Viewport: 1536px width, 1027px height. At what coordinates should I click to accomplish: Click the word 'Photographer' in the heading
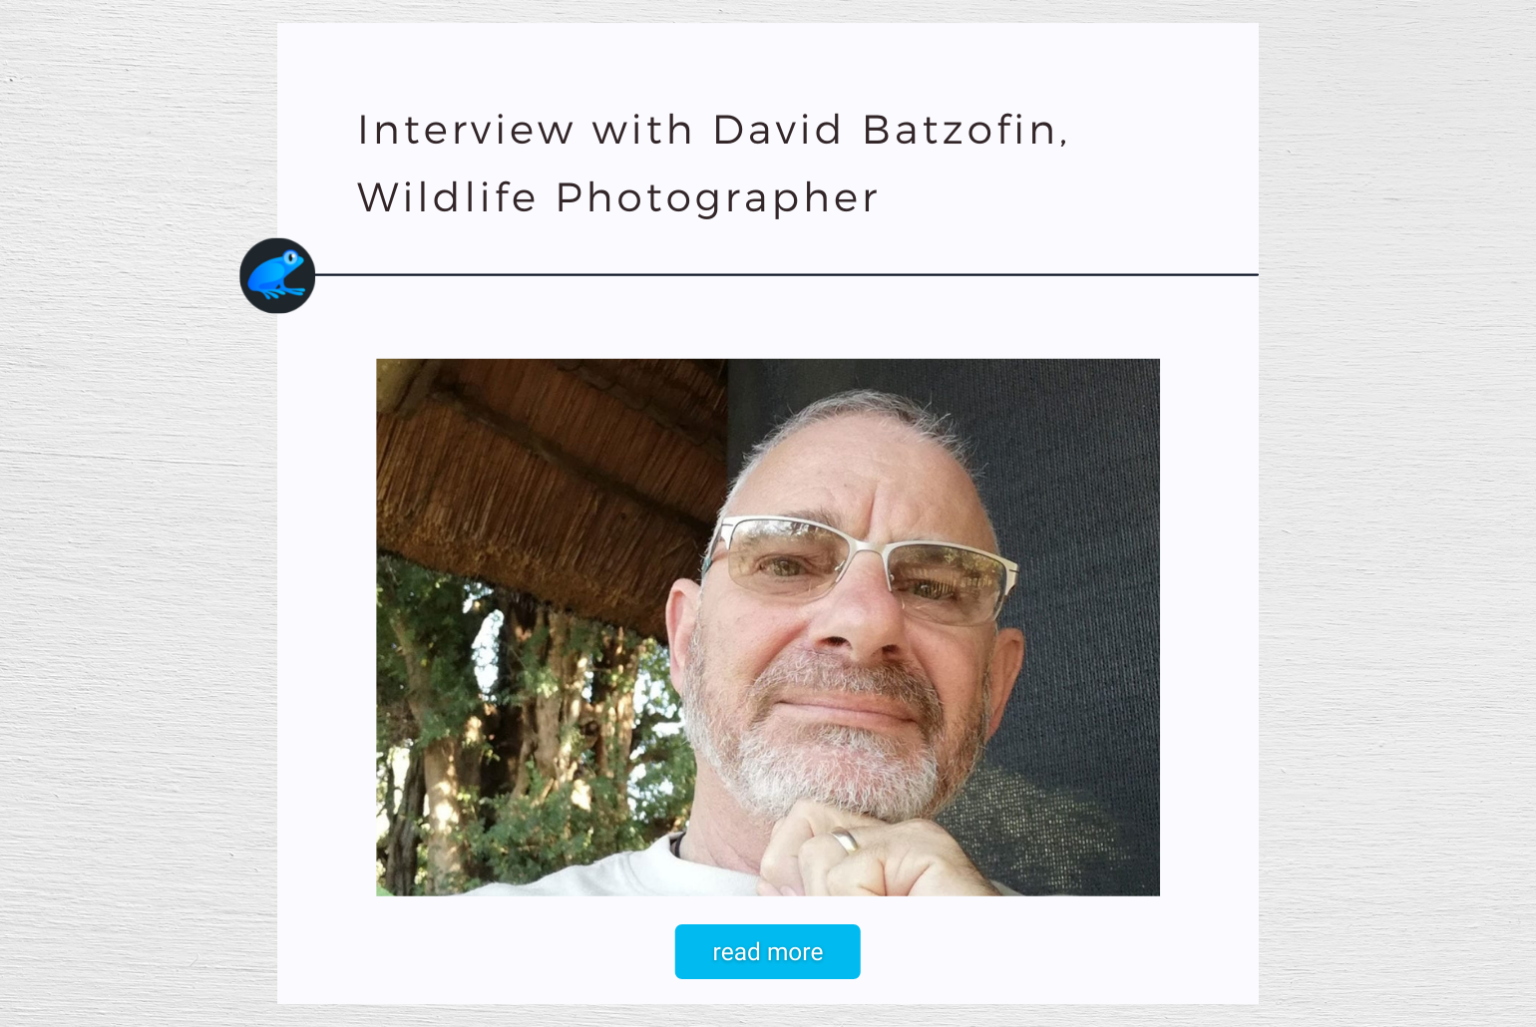coord(717,197)
